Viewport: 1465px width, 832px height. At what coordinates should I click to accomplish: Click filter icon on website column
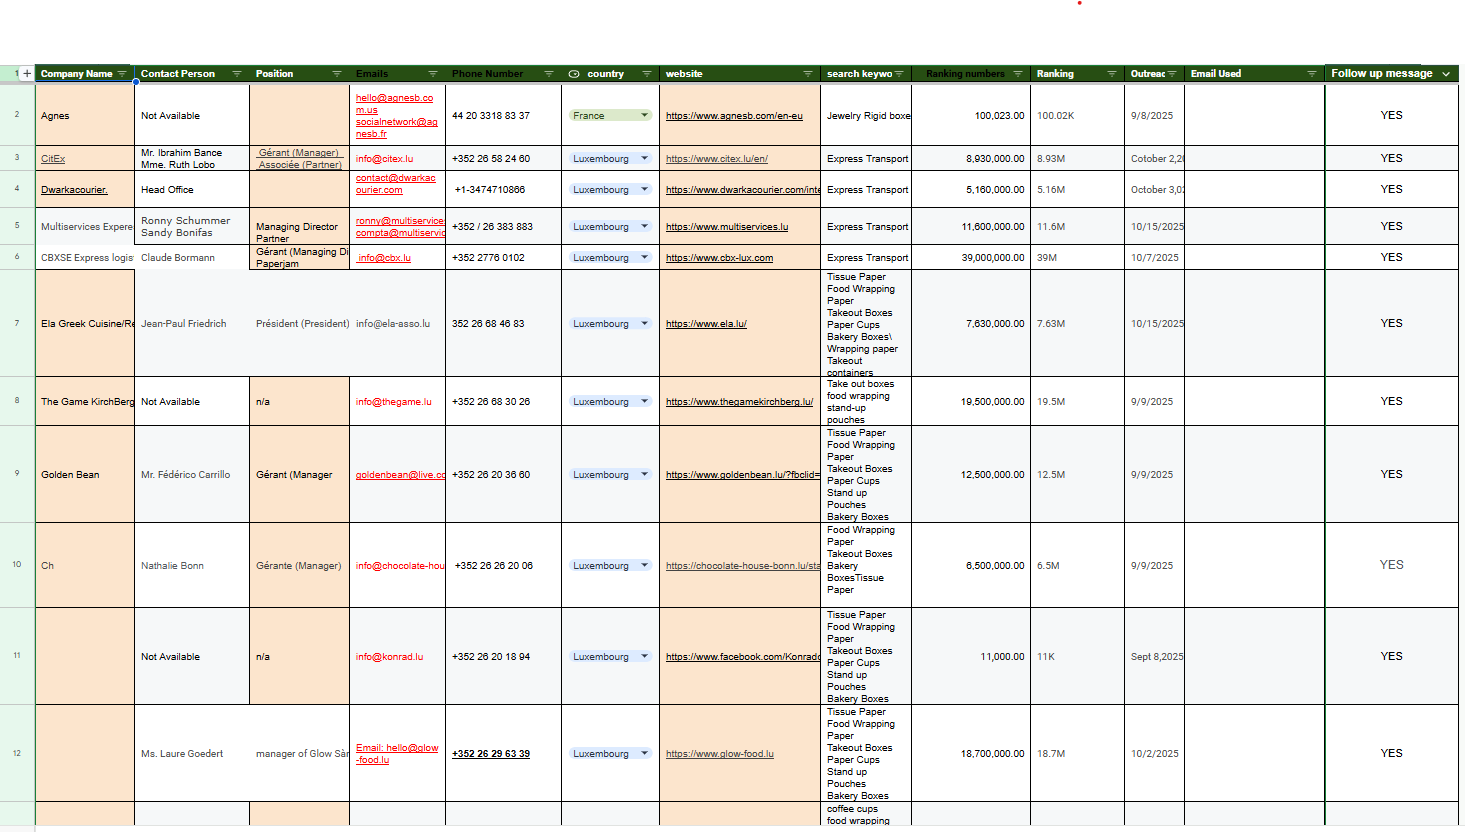tap(808, 74)
